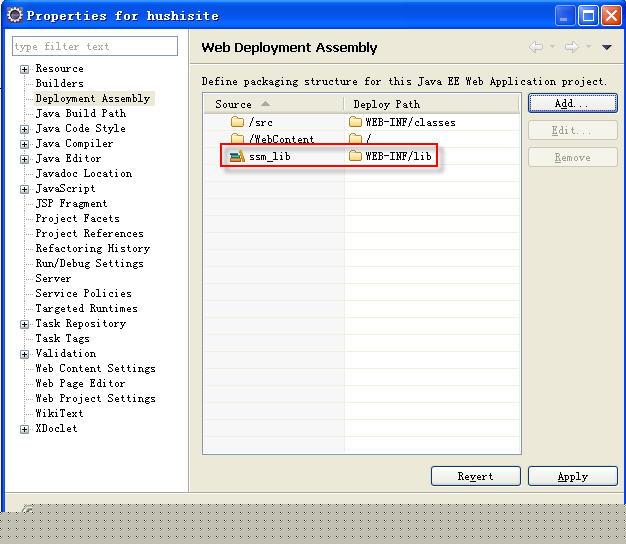Expand the JavaScript node
626x544 pixels.
pyautogui.click(x=24, y=190)
